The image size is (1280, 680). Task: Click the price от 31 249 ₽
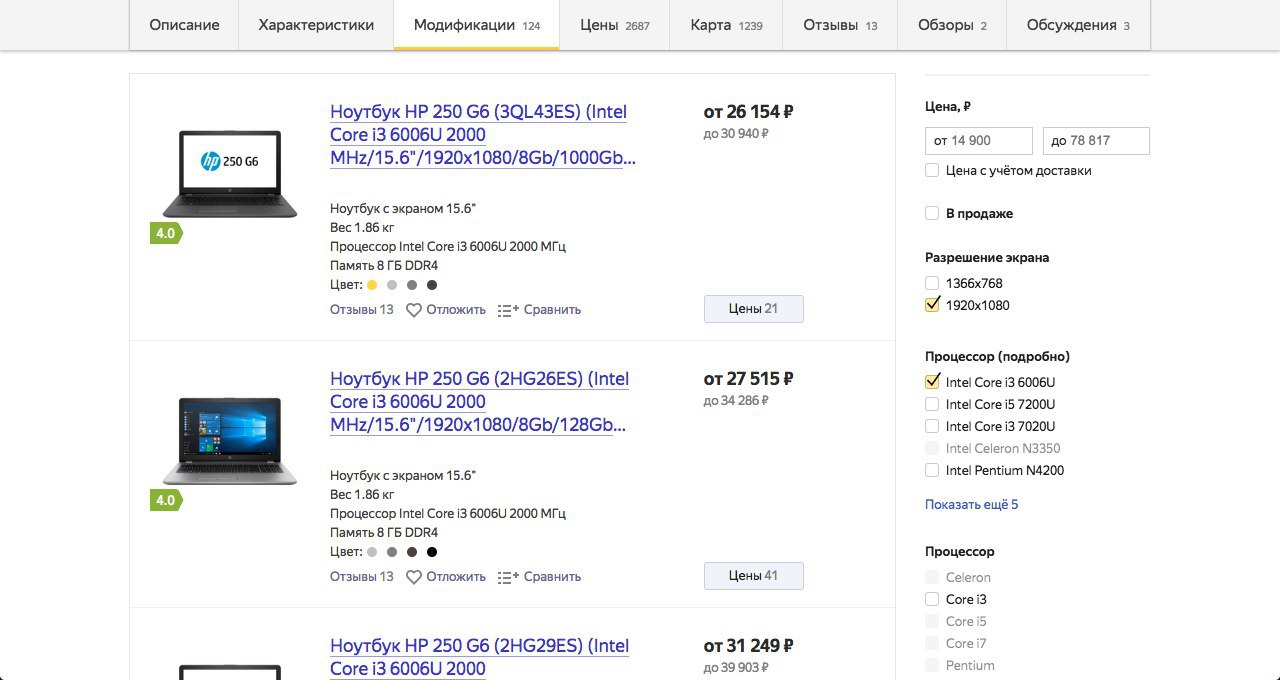(x=749, y=646)
